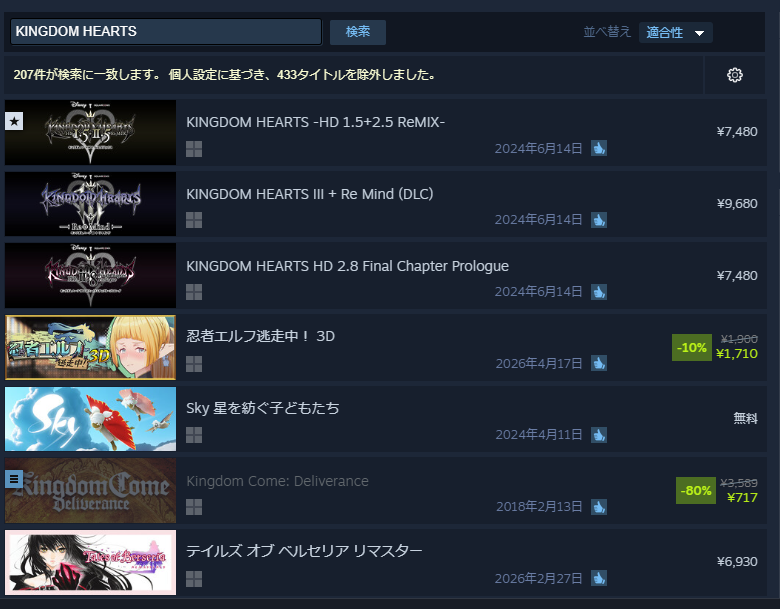This screenshot has height=609, width=780.
Task: Click the KINGDOM HEARTS search text field
Action: [x=166, y=31]
